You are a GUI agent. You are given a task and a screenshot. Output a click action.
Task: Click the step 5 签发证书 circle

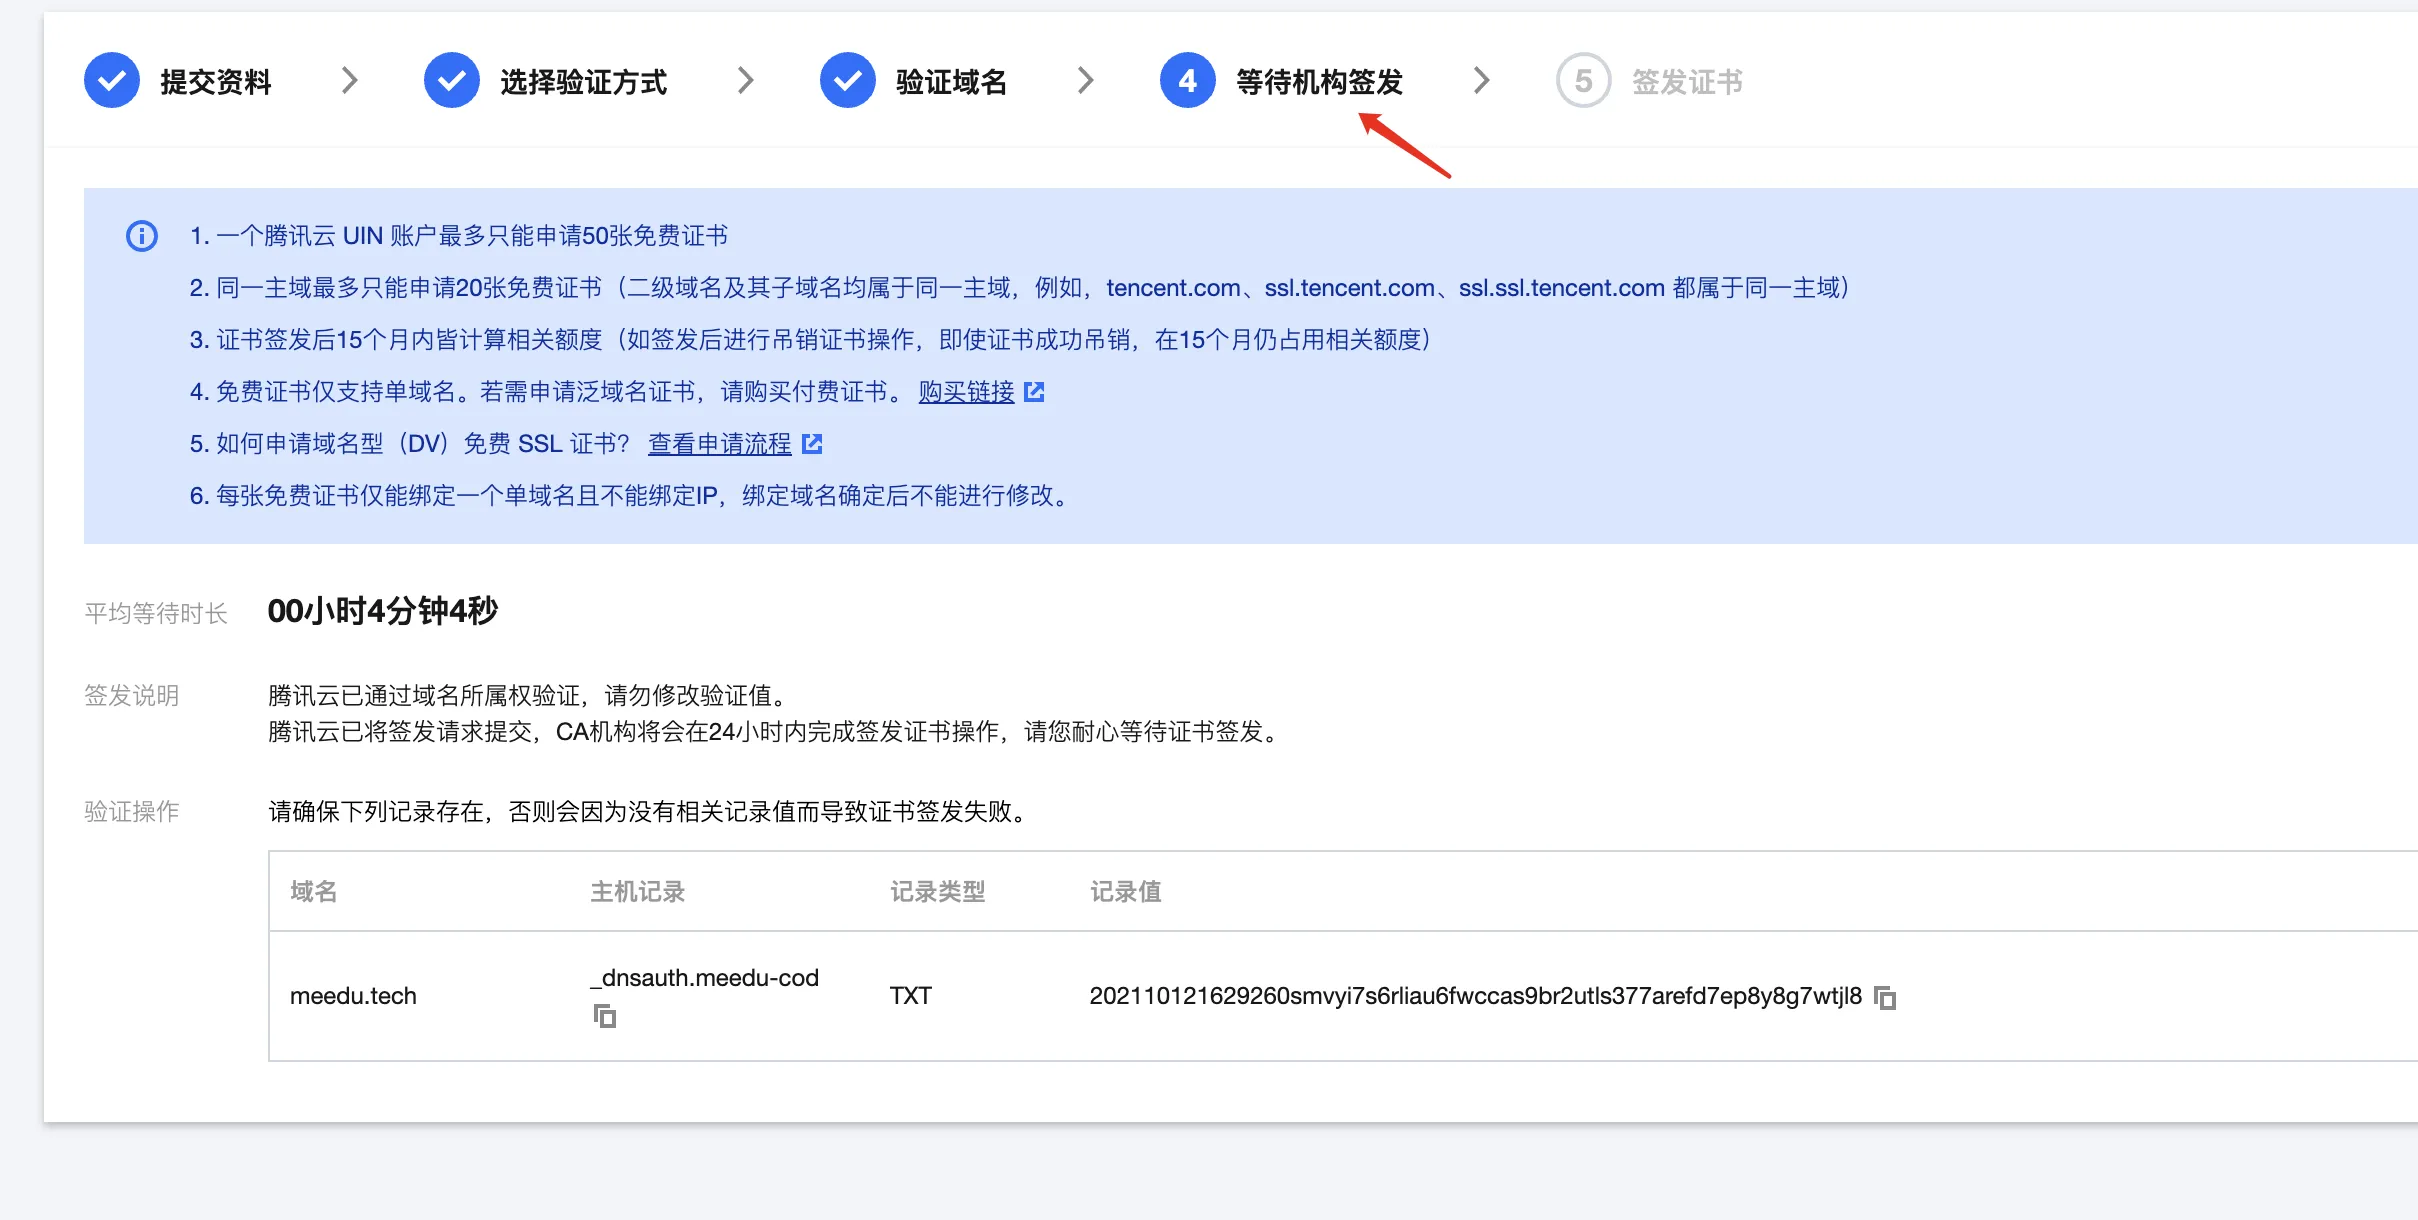tap(1584, 81)
